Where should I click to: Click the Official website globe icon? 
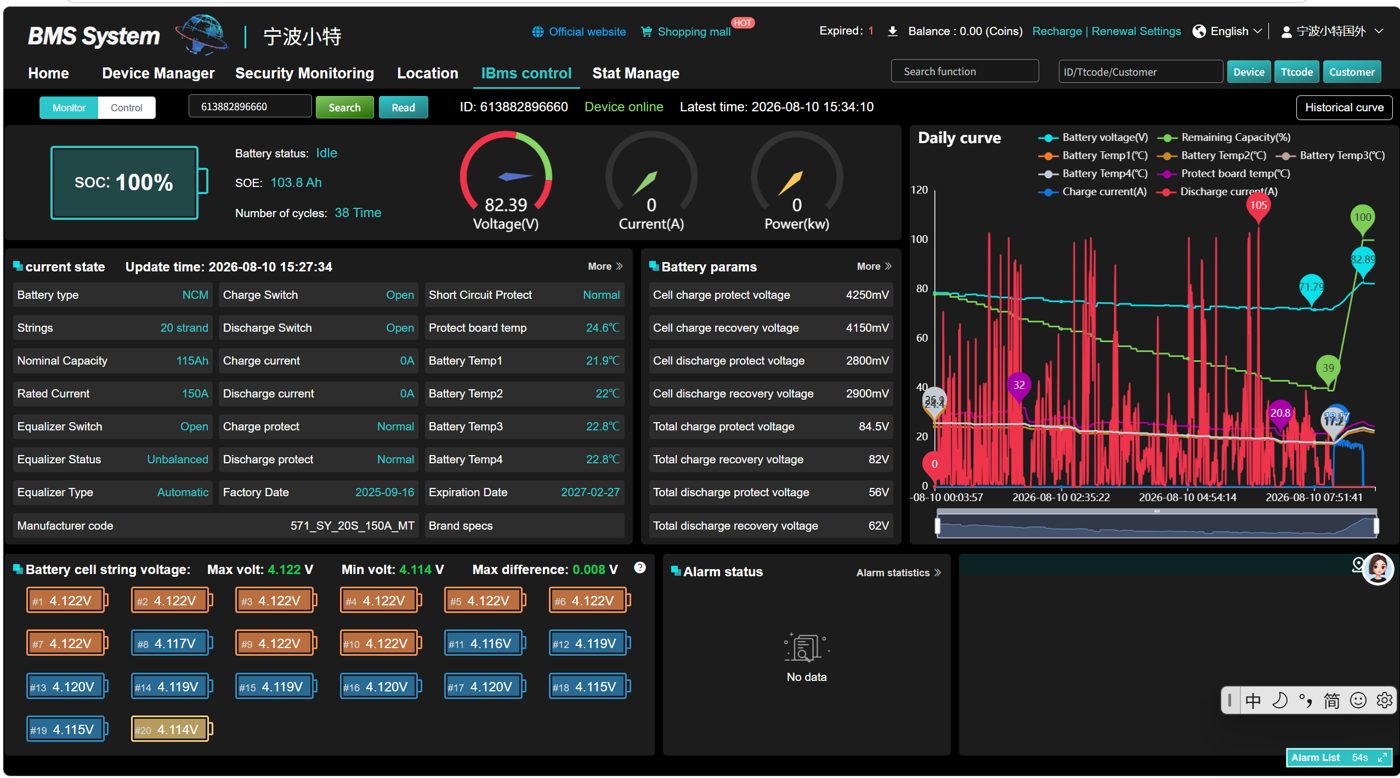click(538, 32)
